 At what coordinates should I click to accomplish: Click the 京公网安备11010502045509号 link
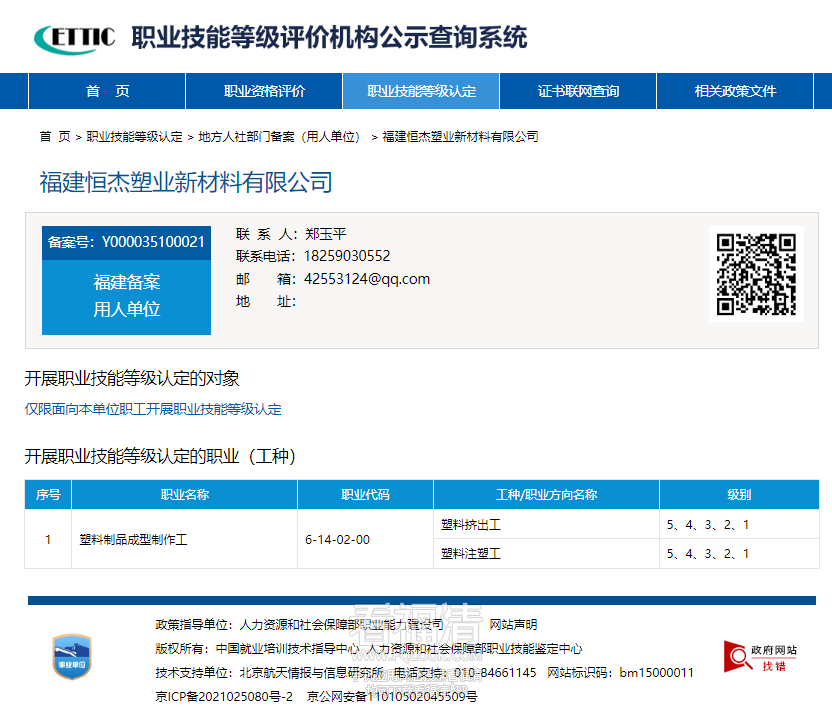pos(392,696)
